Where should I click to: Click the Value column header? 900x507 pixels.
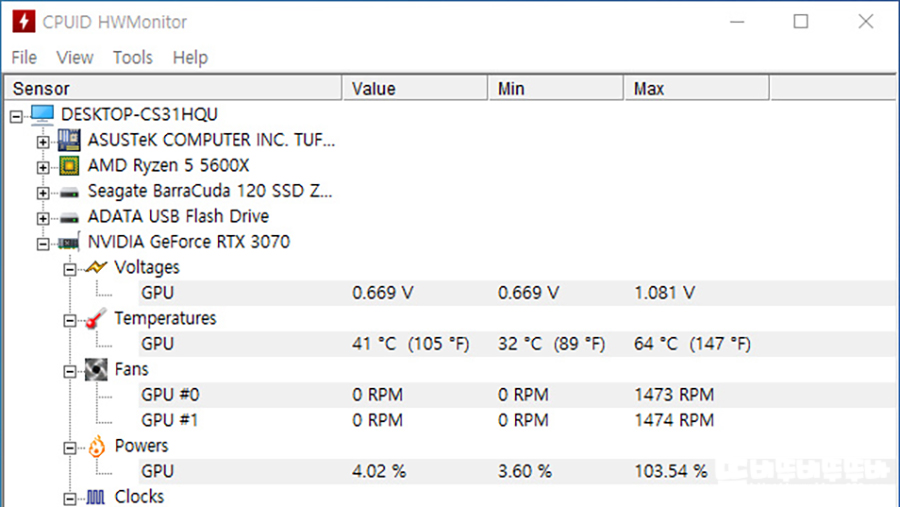point(415,89)
